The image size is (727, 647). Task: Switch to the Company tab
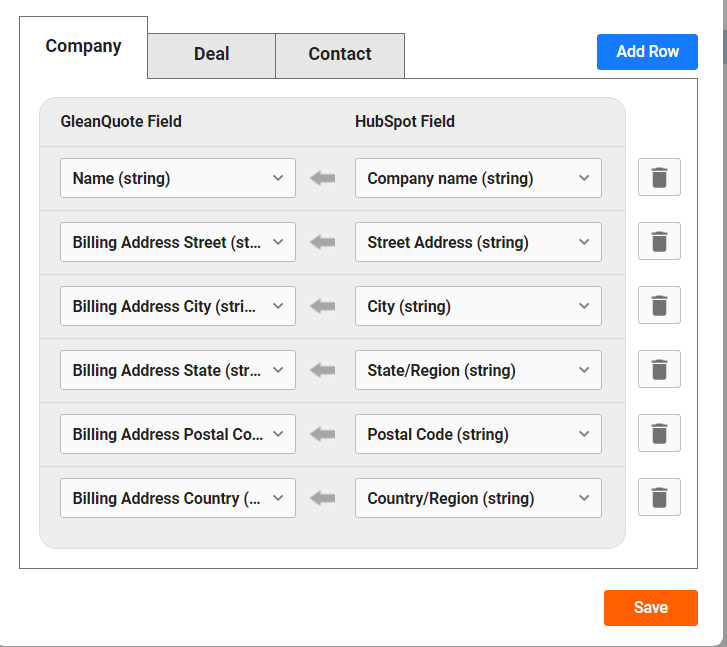[x=83, y=46]
